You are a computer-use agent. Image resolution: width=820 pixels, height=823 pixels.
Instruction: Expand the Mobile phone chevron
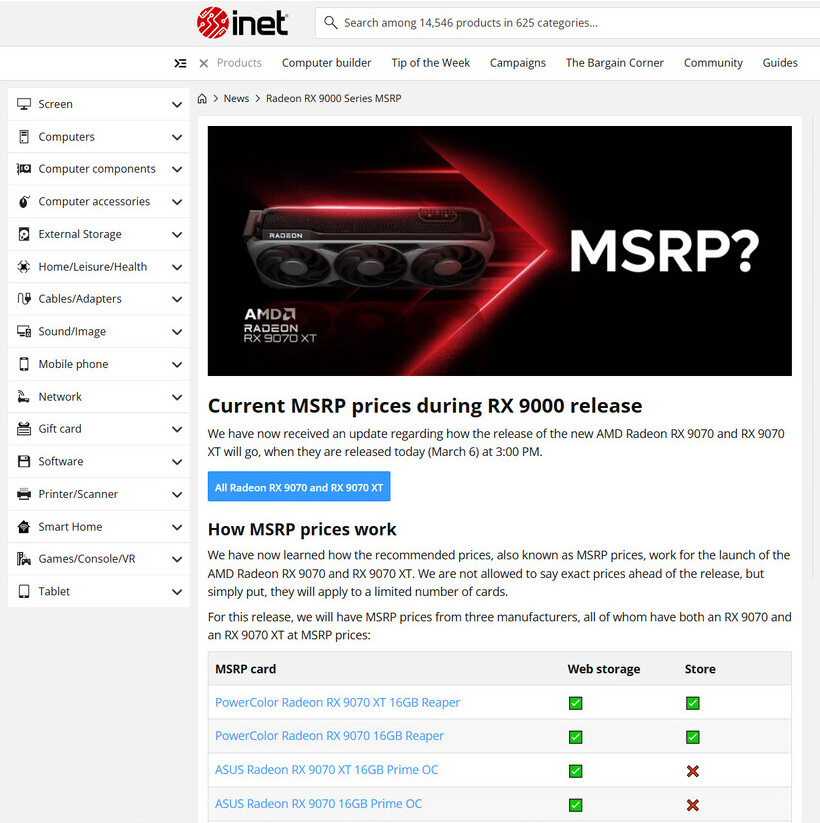(x=177, y=364)
